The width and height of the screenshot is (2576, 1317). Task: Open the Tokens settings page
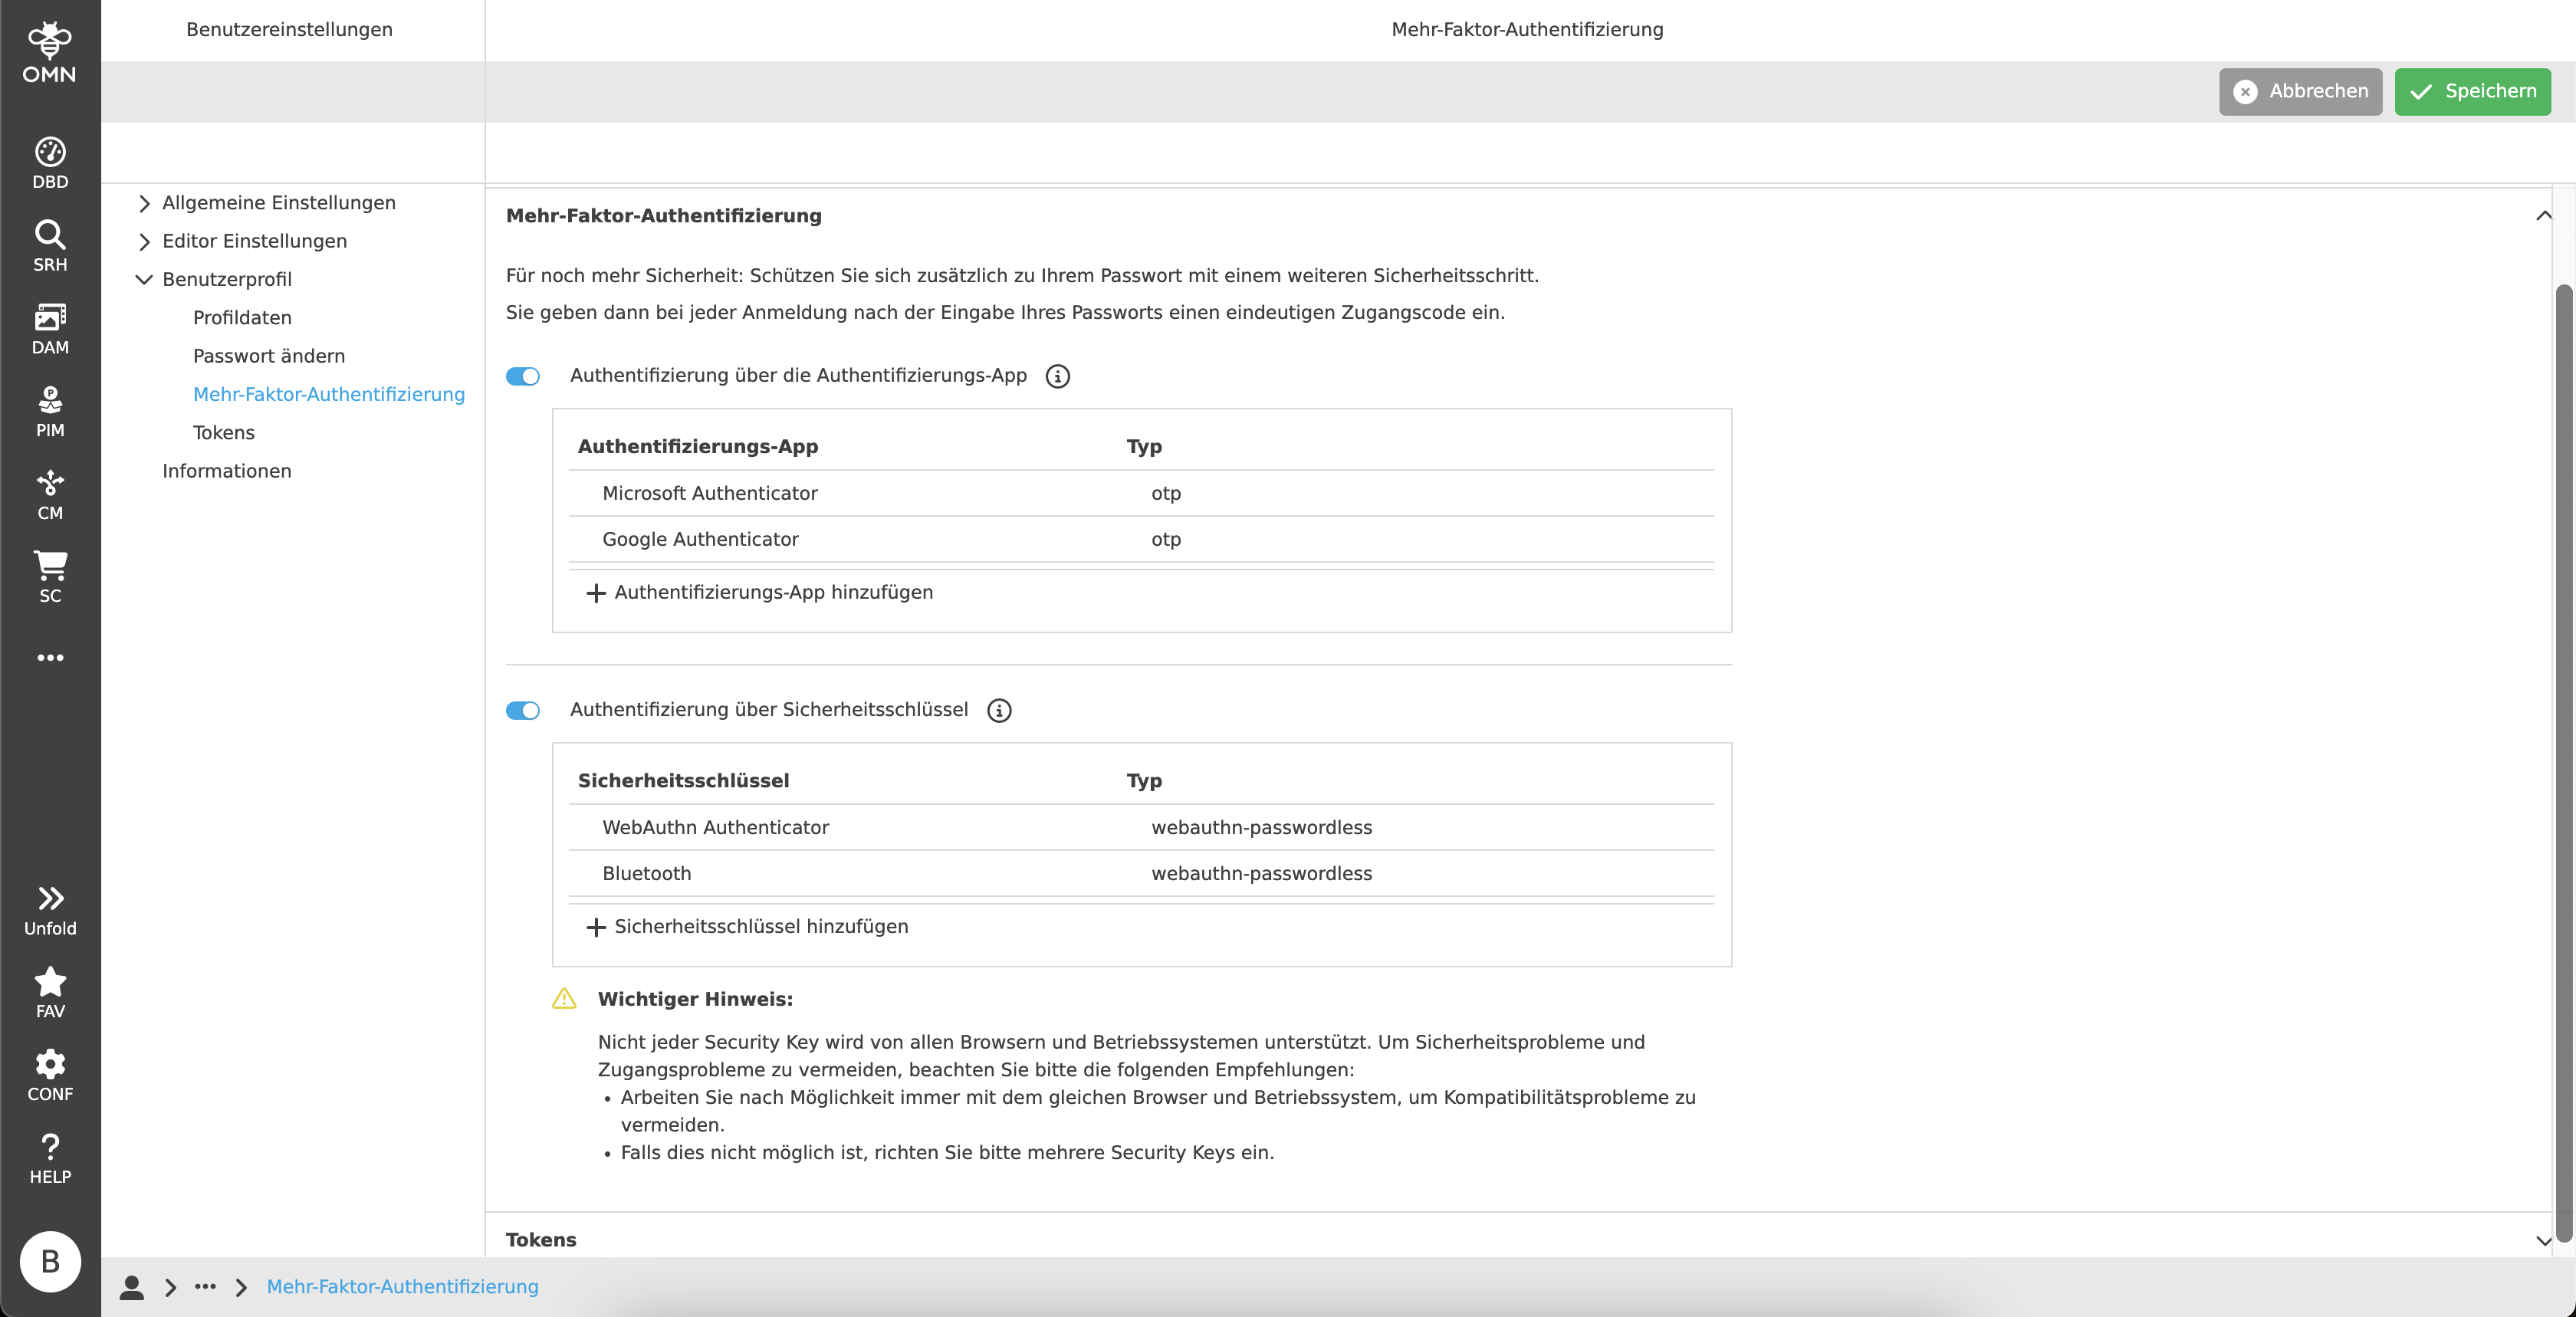223,432
